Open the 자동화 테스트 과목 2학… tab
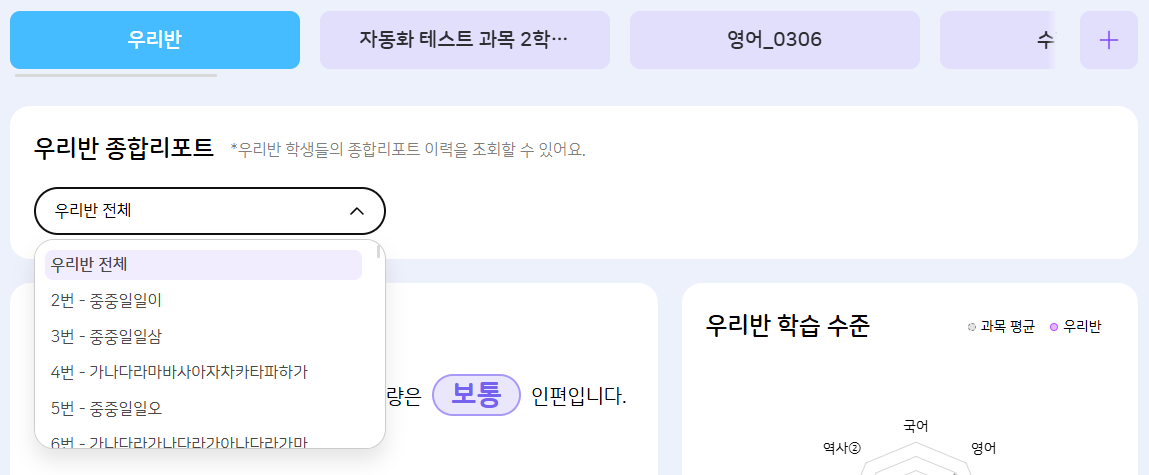The height and width of the screenshot is (475, 1149). 464,40
